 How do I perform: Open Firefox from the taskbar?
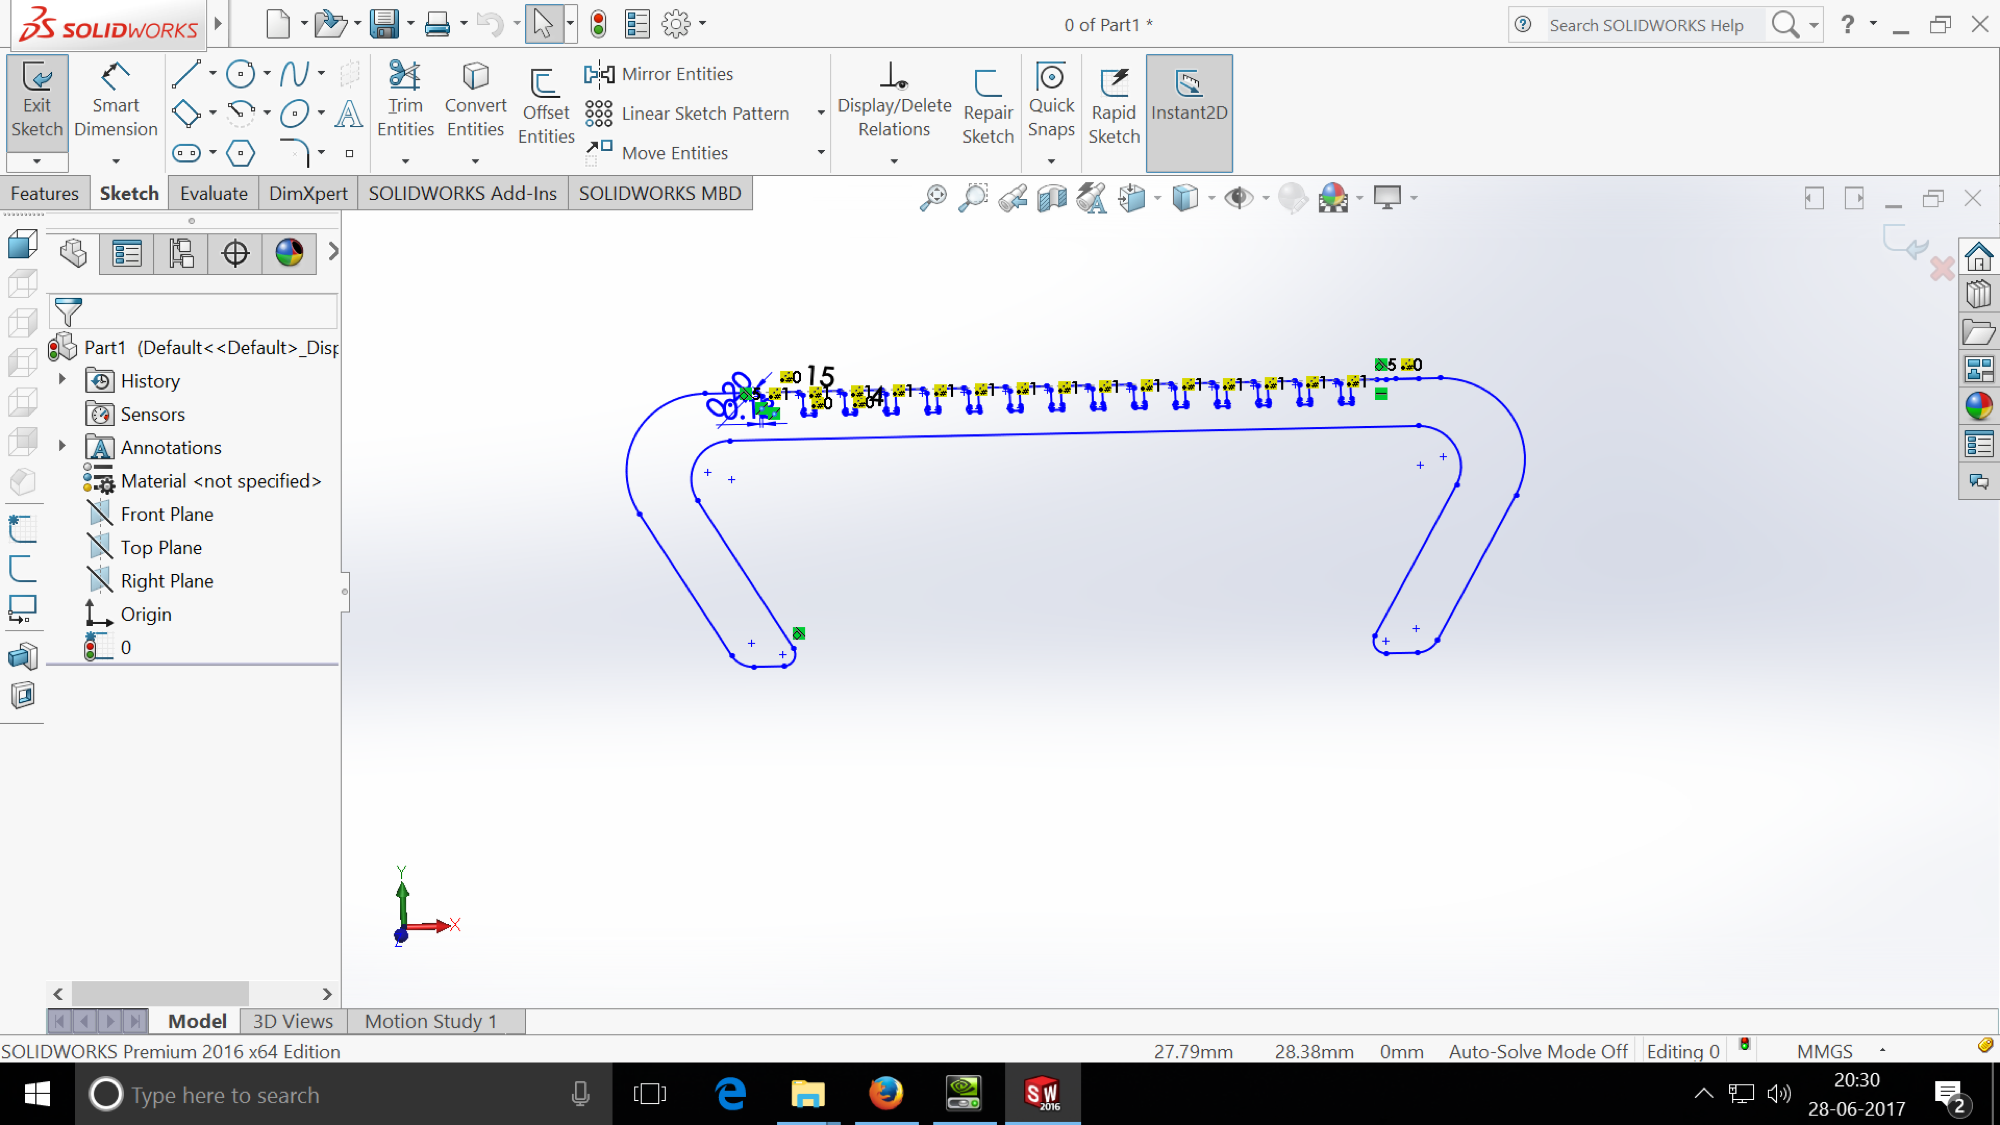pyautogui.click(x=886, y=1094)
